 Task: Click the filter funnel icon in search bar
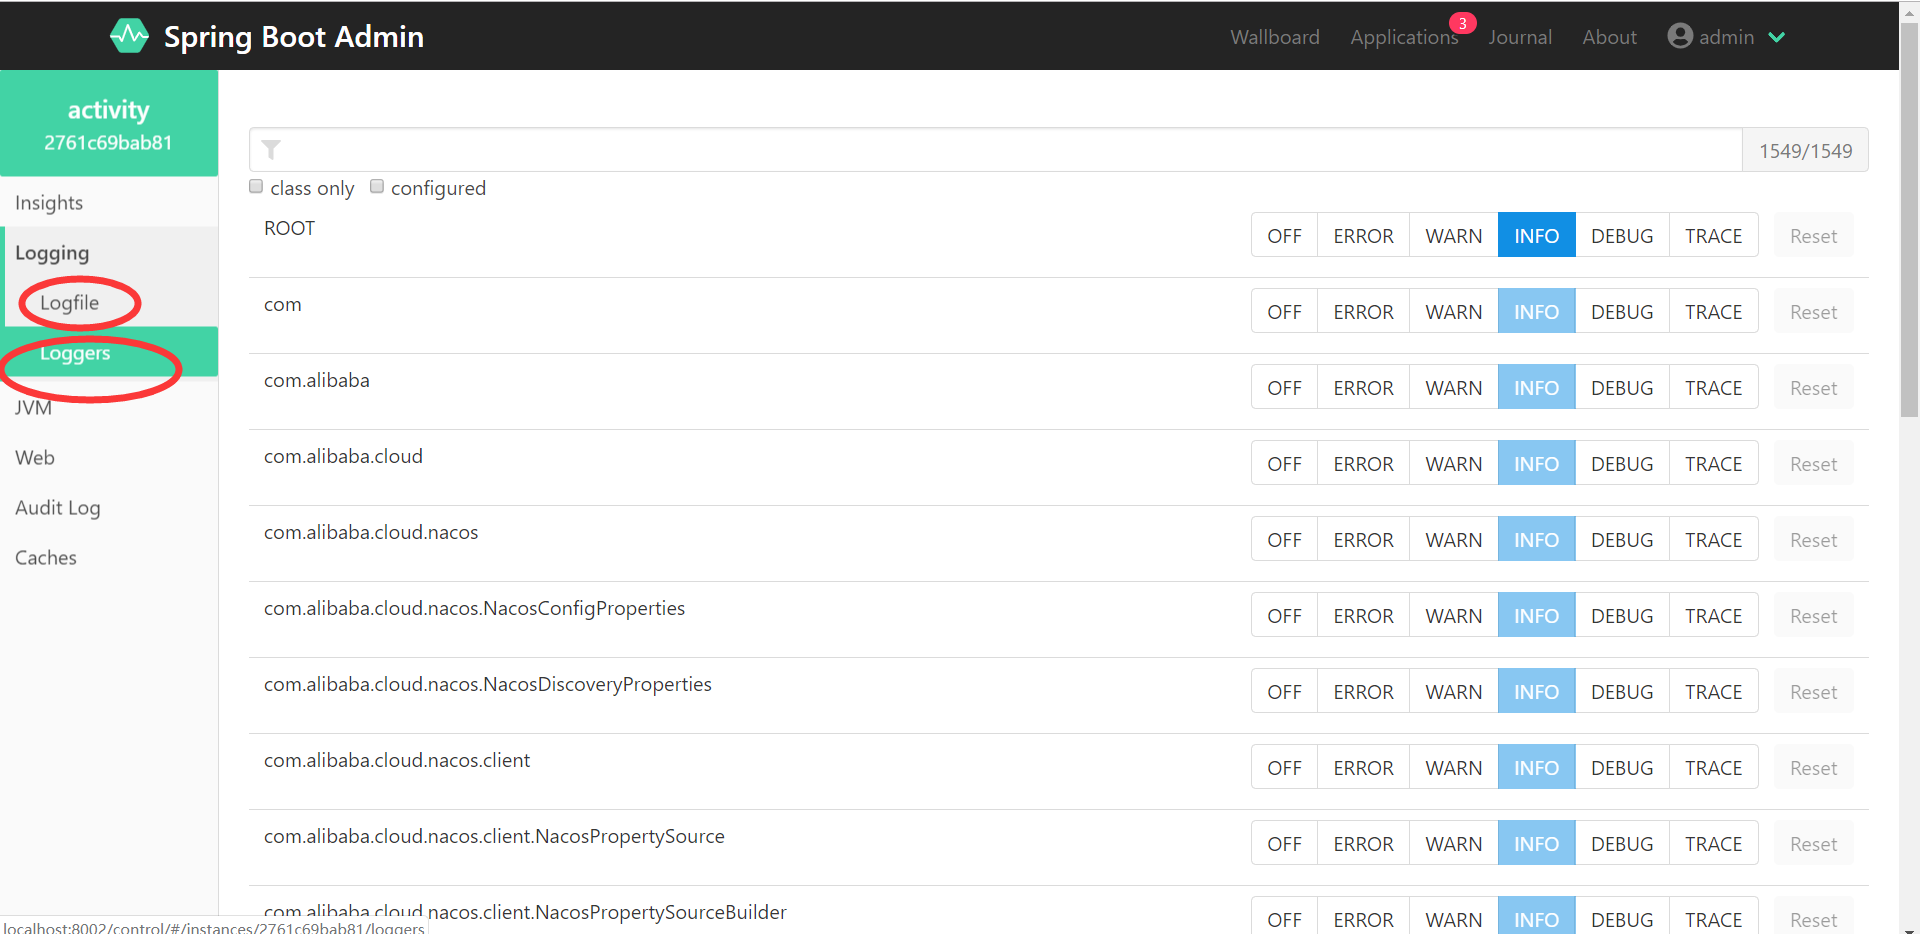(271, 149)
